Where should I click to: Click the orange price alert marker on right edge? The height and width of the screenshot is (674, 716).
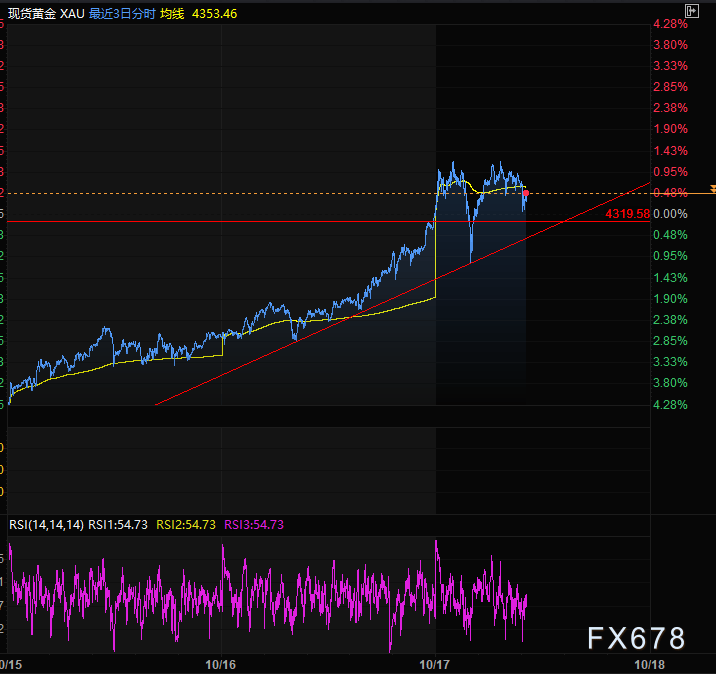[712, 189]
